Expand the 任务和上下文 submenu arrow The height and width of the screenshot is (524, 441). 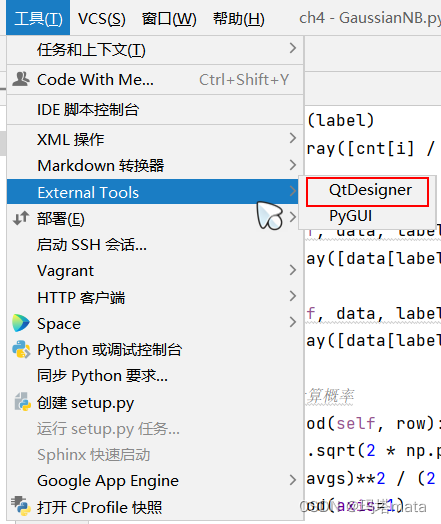pos(293,49)
